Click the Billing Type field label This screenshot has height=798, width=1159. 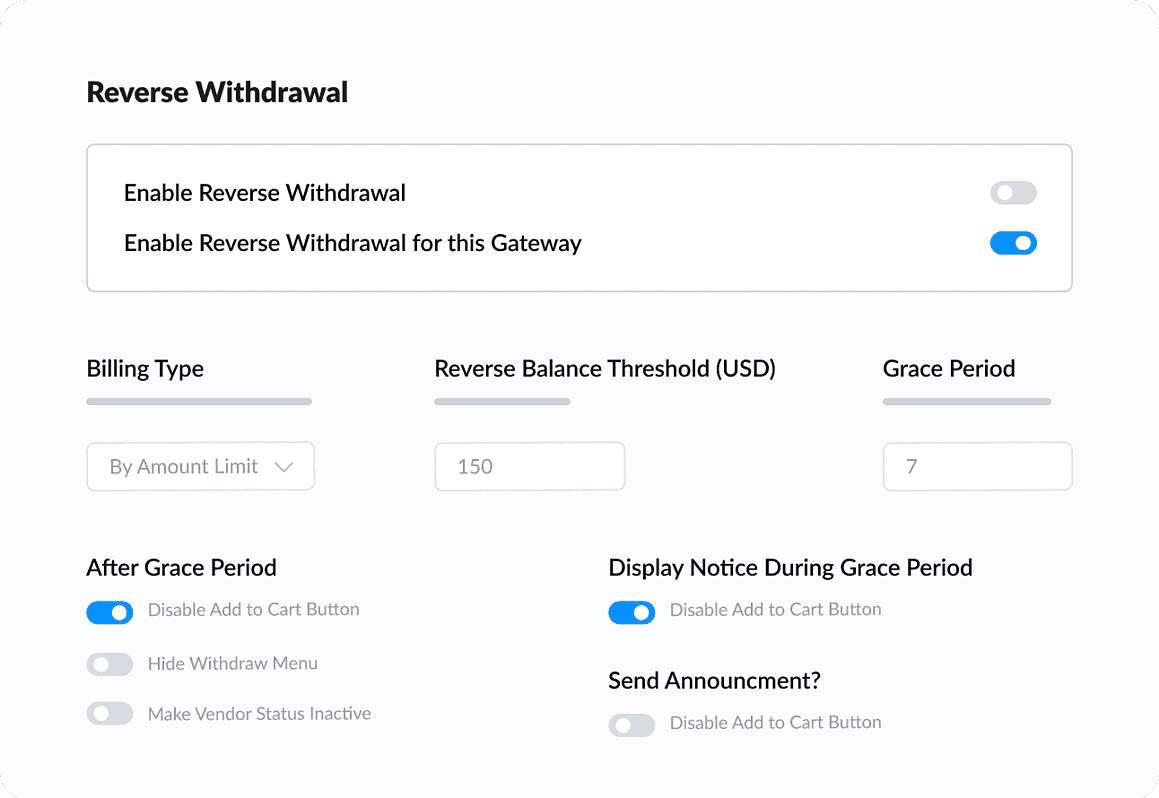(145, 368)
